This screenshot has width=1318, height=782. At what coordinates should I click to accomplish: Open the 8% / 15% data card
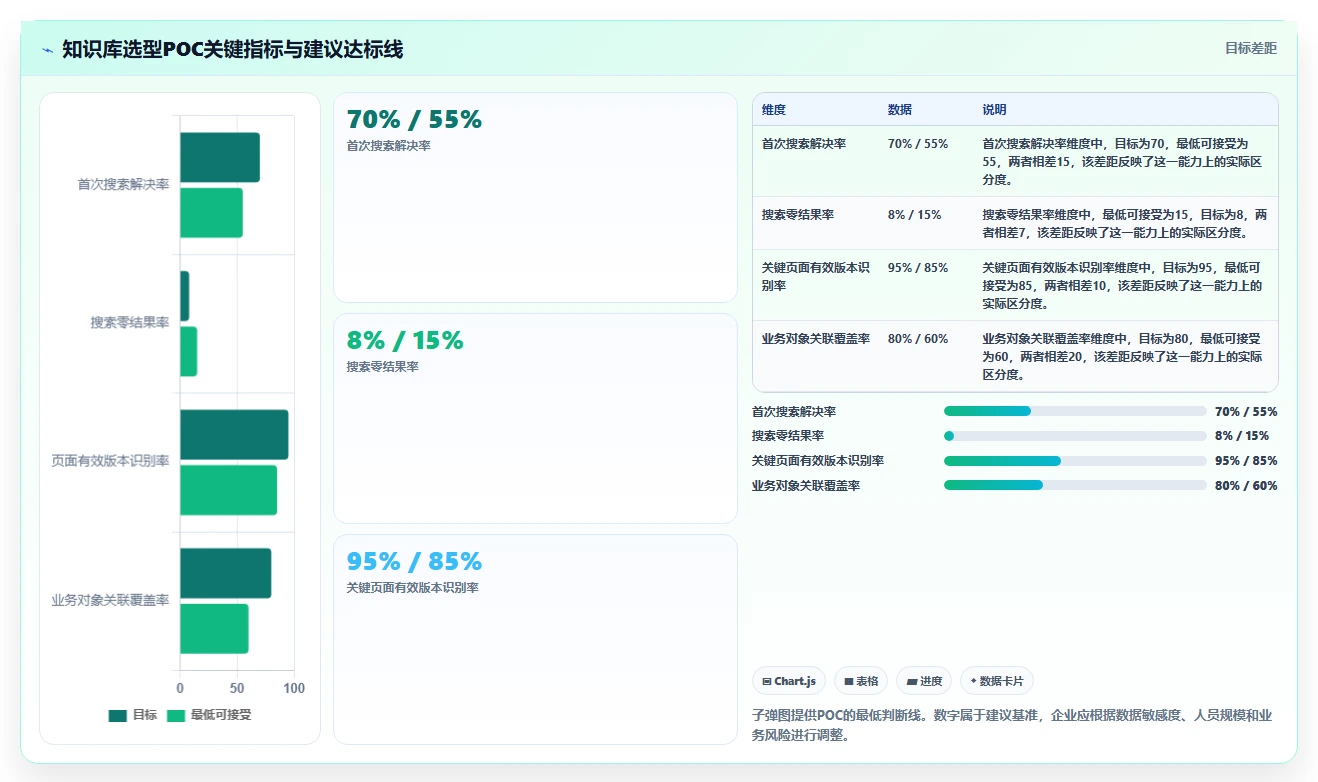[535, 418]
